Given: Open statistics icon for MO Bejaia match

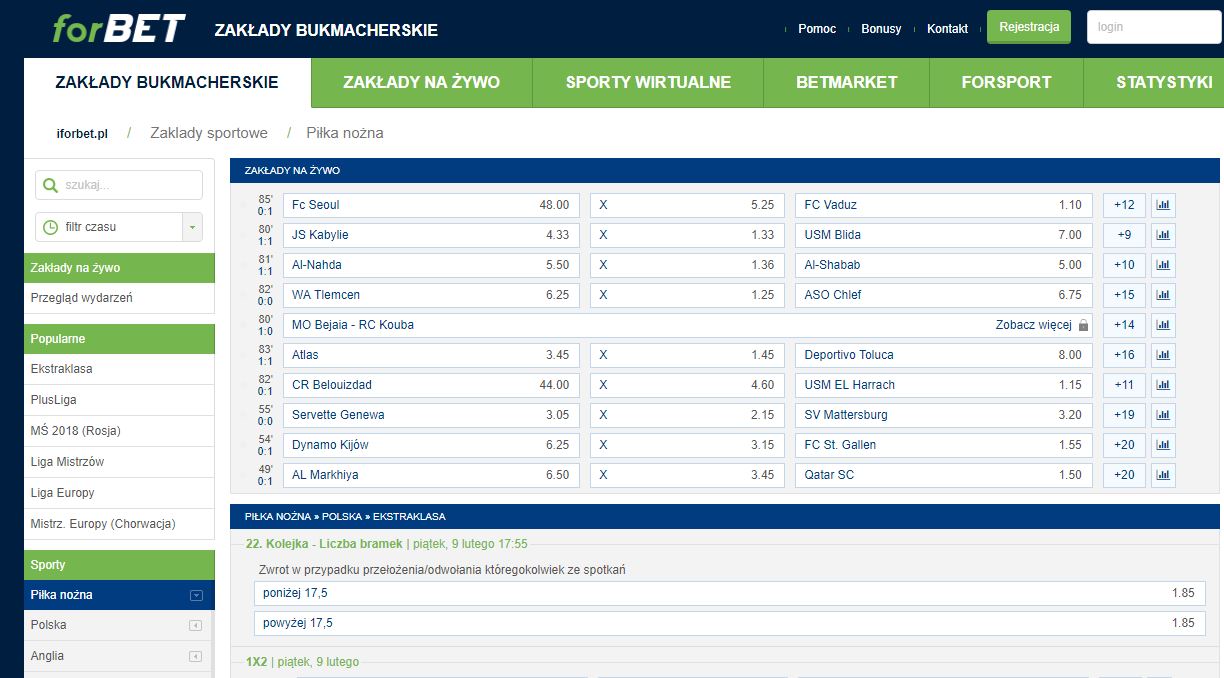Looking at the screenshot, I should 1163,325.
